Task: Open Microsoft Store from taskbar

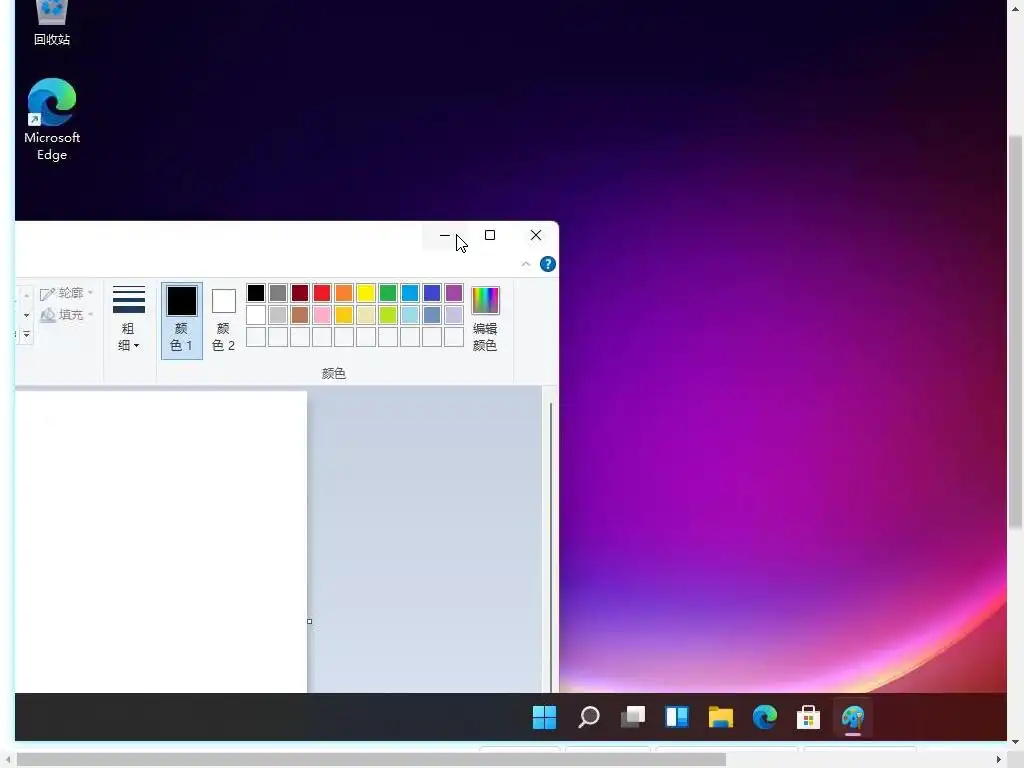Action: [x=808, y=717]
